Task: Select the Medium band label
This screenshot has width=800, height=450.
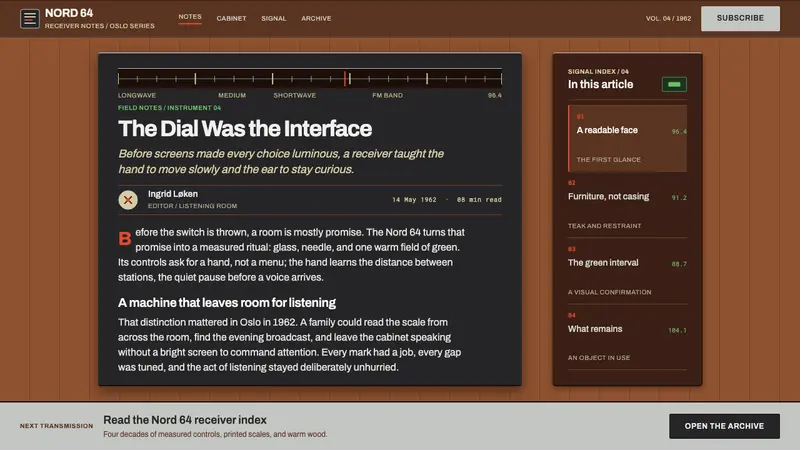Action: click(x=232, y=95)
